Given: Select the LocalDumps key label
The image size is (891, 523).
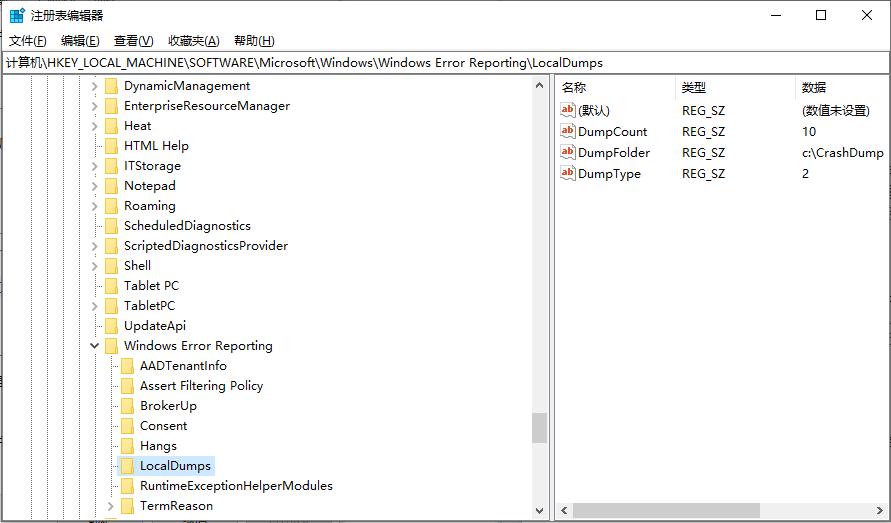Looking at the screenshot, I should pos(175,466).
